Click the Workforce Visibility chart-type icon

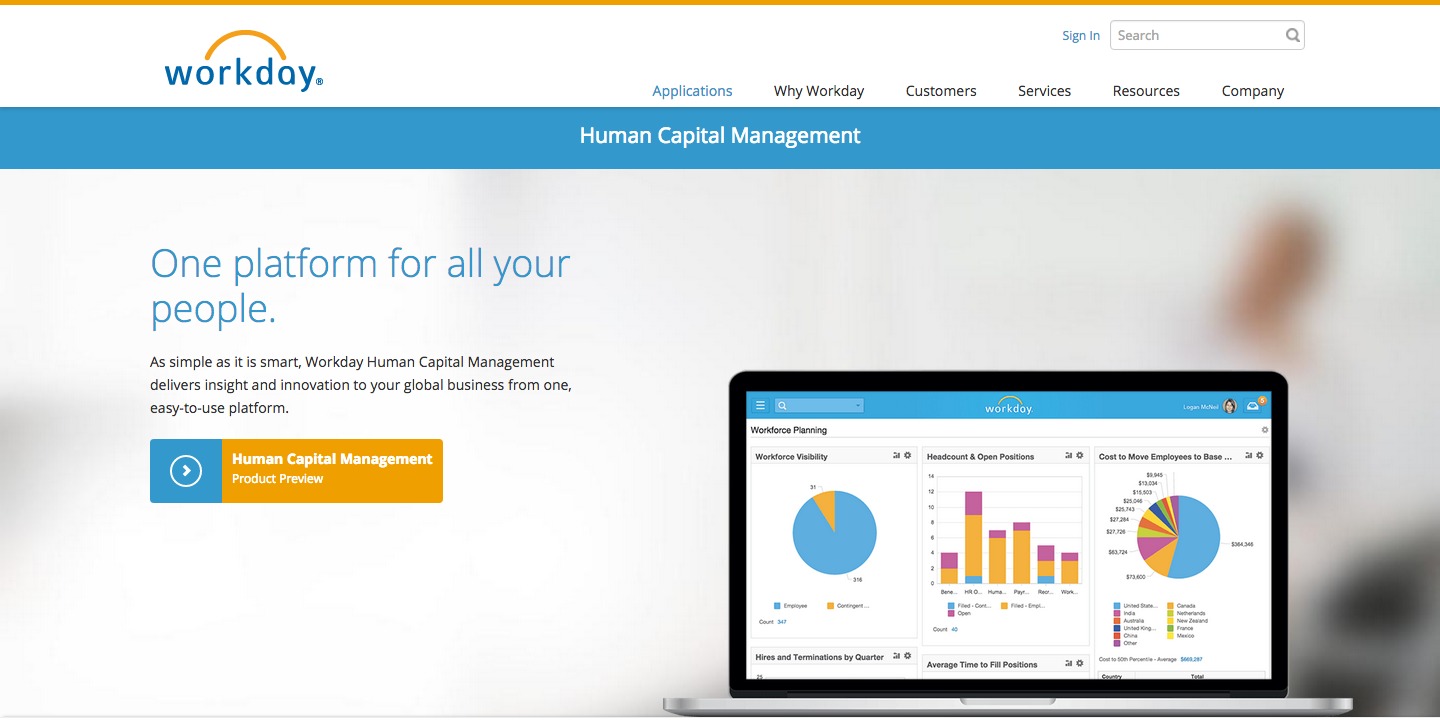pyautogui.click(x=897, y=456)
